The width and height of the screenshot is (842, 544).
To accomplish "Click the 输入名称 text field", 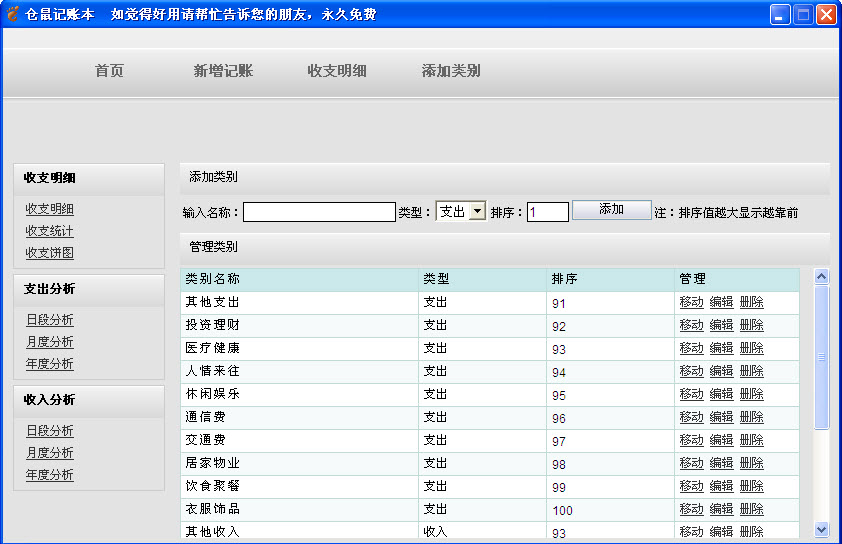I will click(x=319, y=212).
